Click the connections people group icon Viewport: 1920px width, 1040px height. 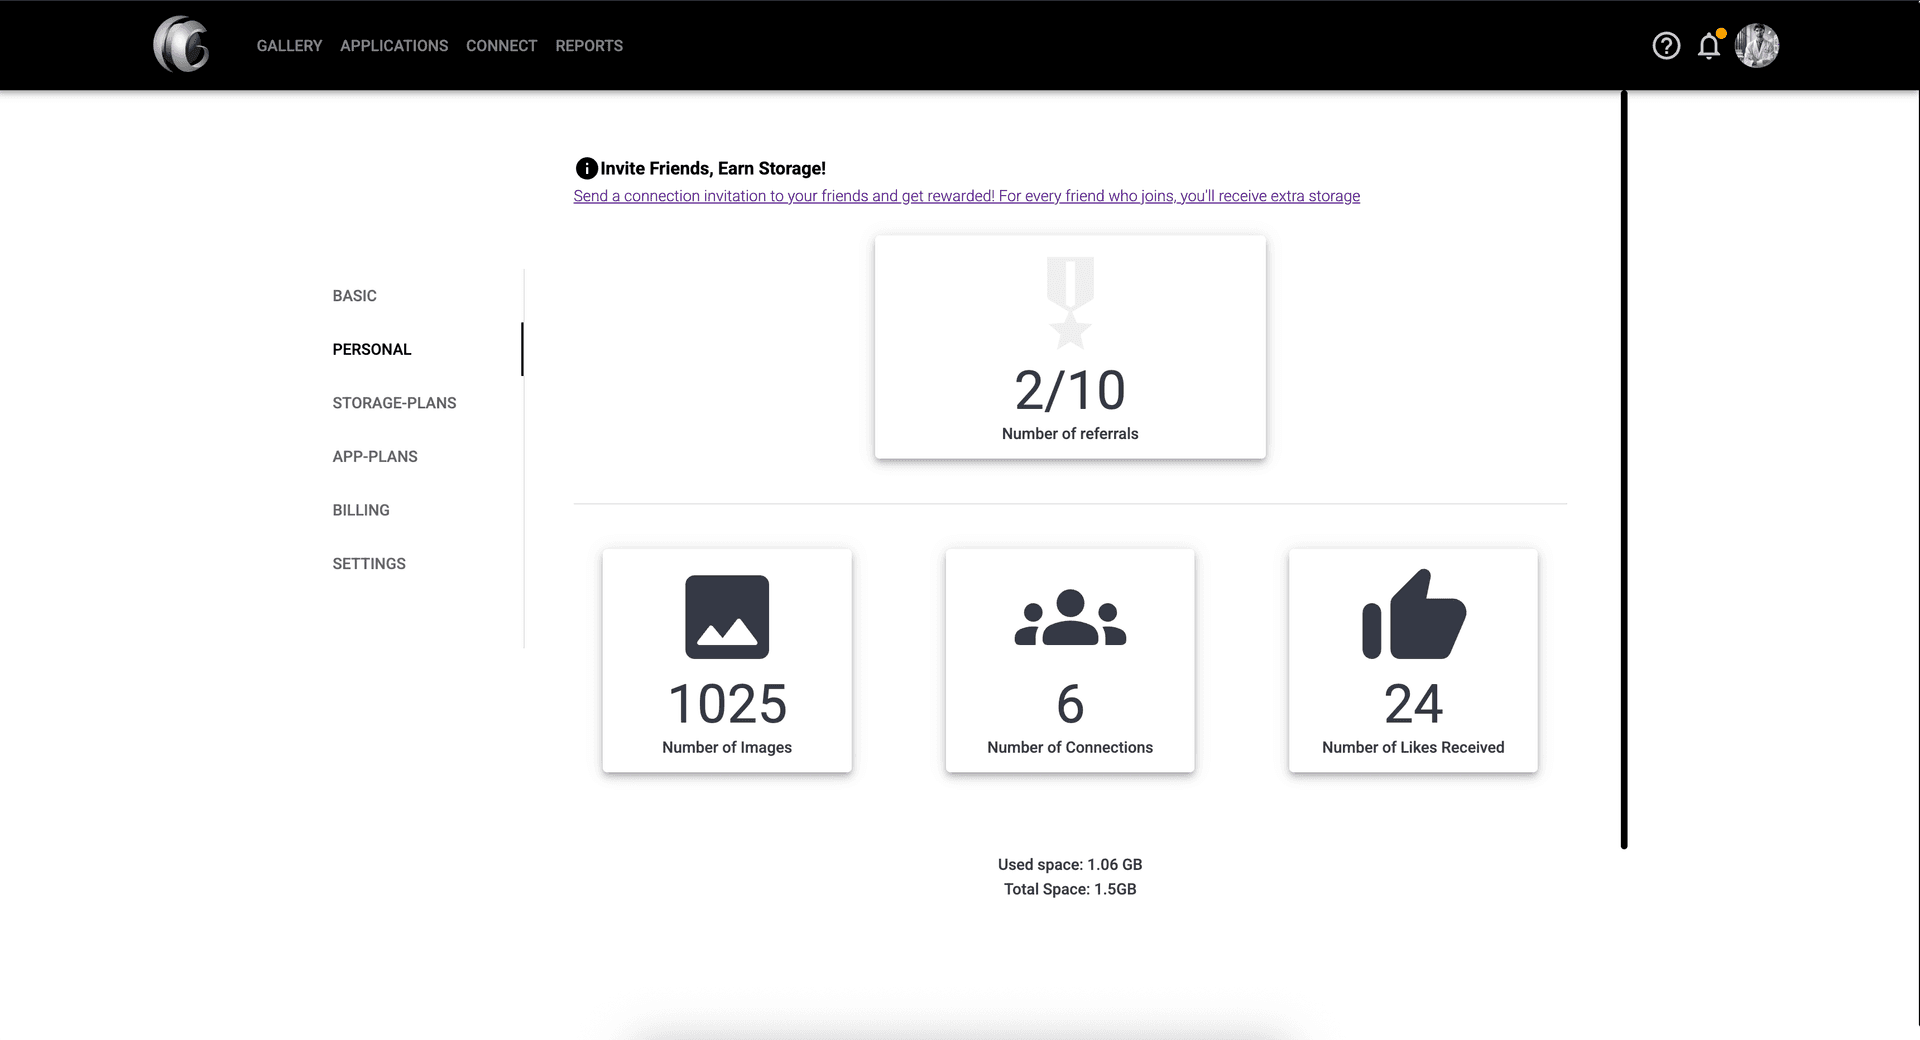pyautogui.click(x=1070, y=618)
